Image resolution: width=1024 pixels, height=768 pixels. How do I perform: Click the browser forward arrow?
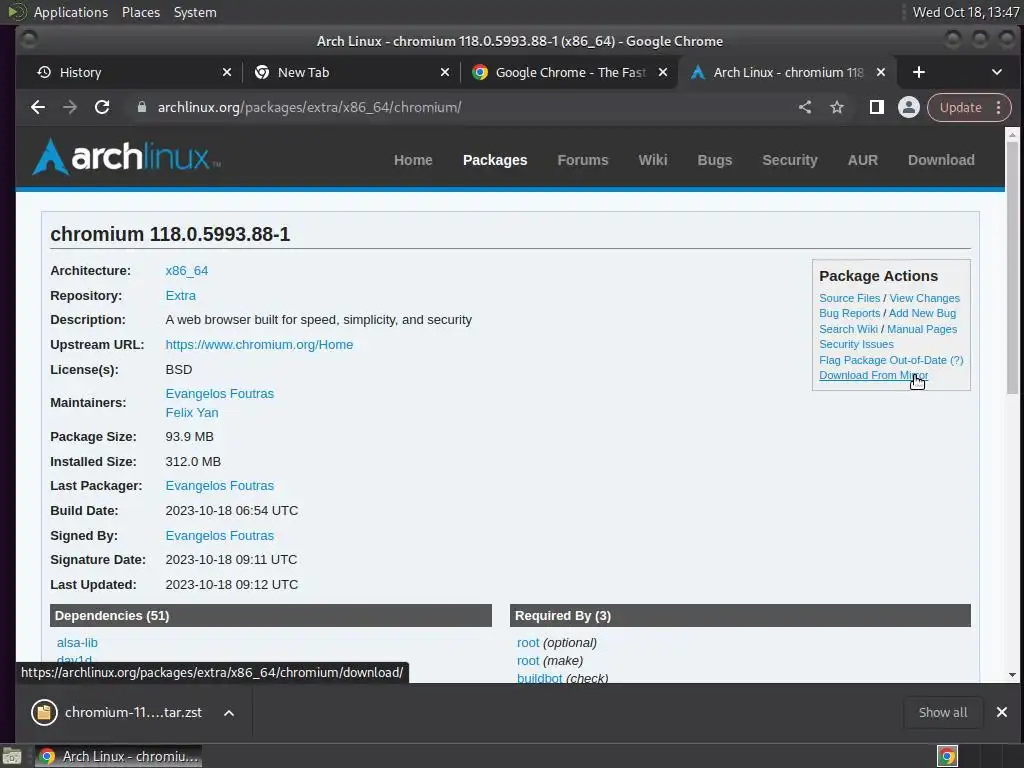(70, 107)
